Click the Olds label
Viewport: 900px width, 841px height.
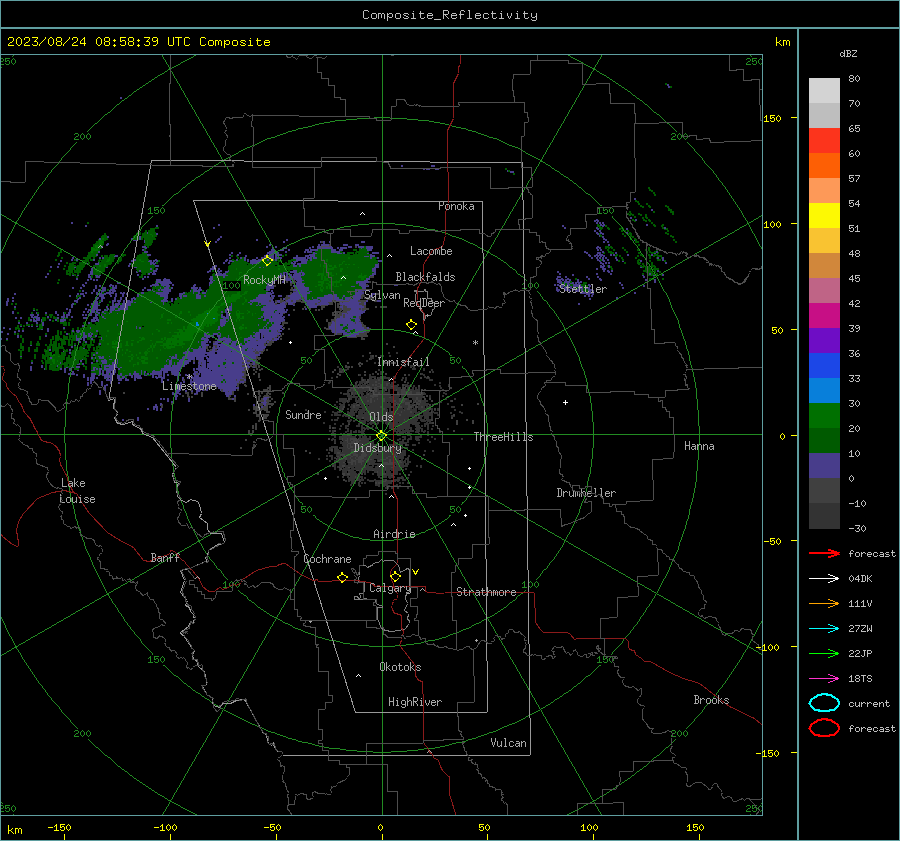(x=381, y=417)
